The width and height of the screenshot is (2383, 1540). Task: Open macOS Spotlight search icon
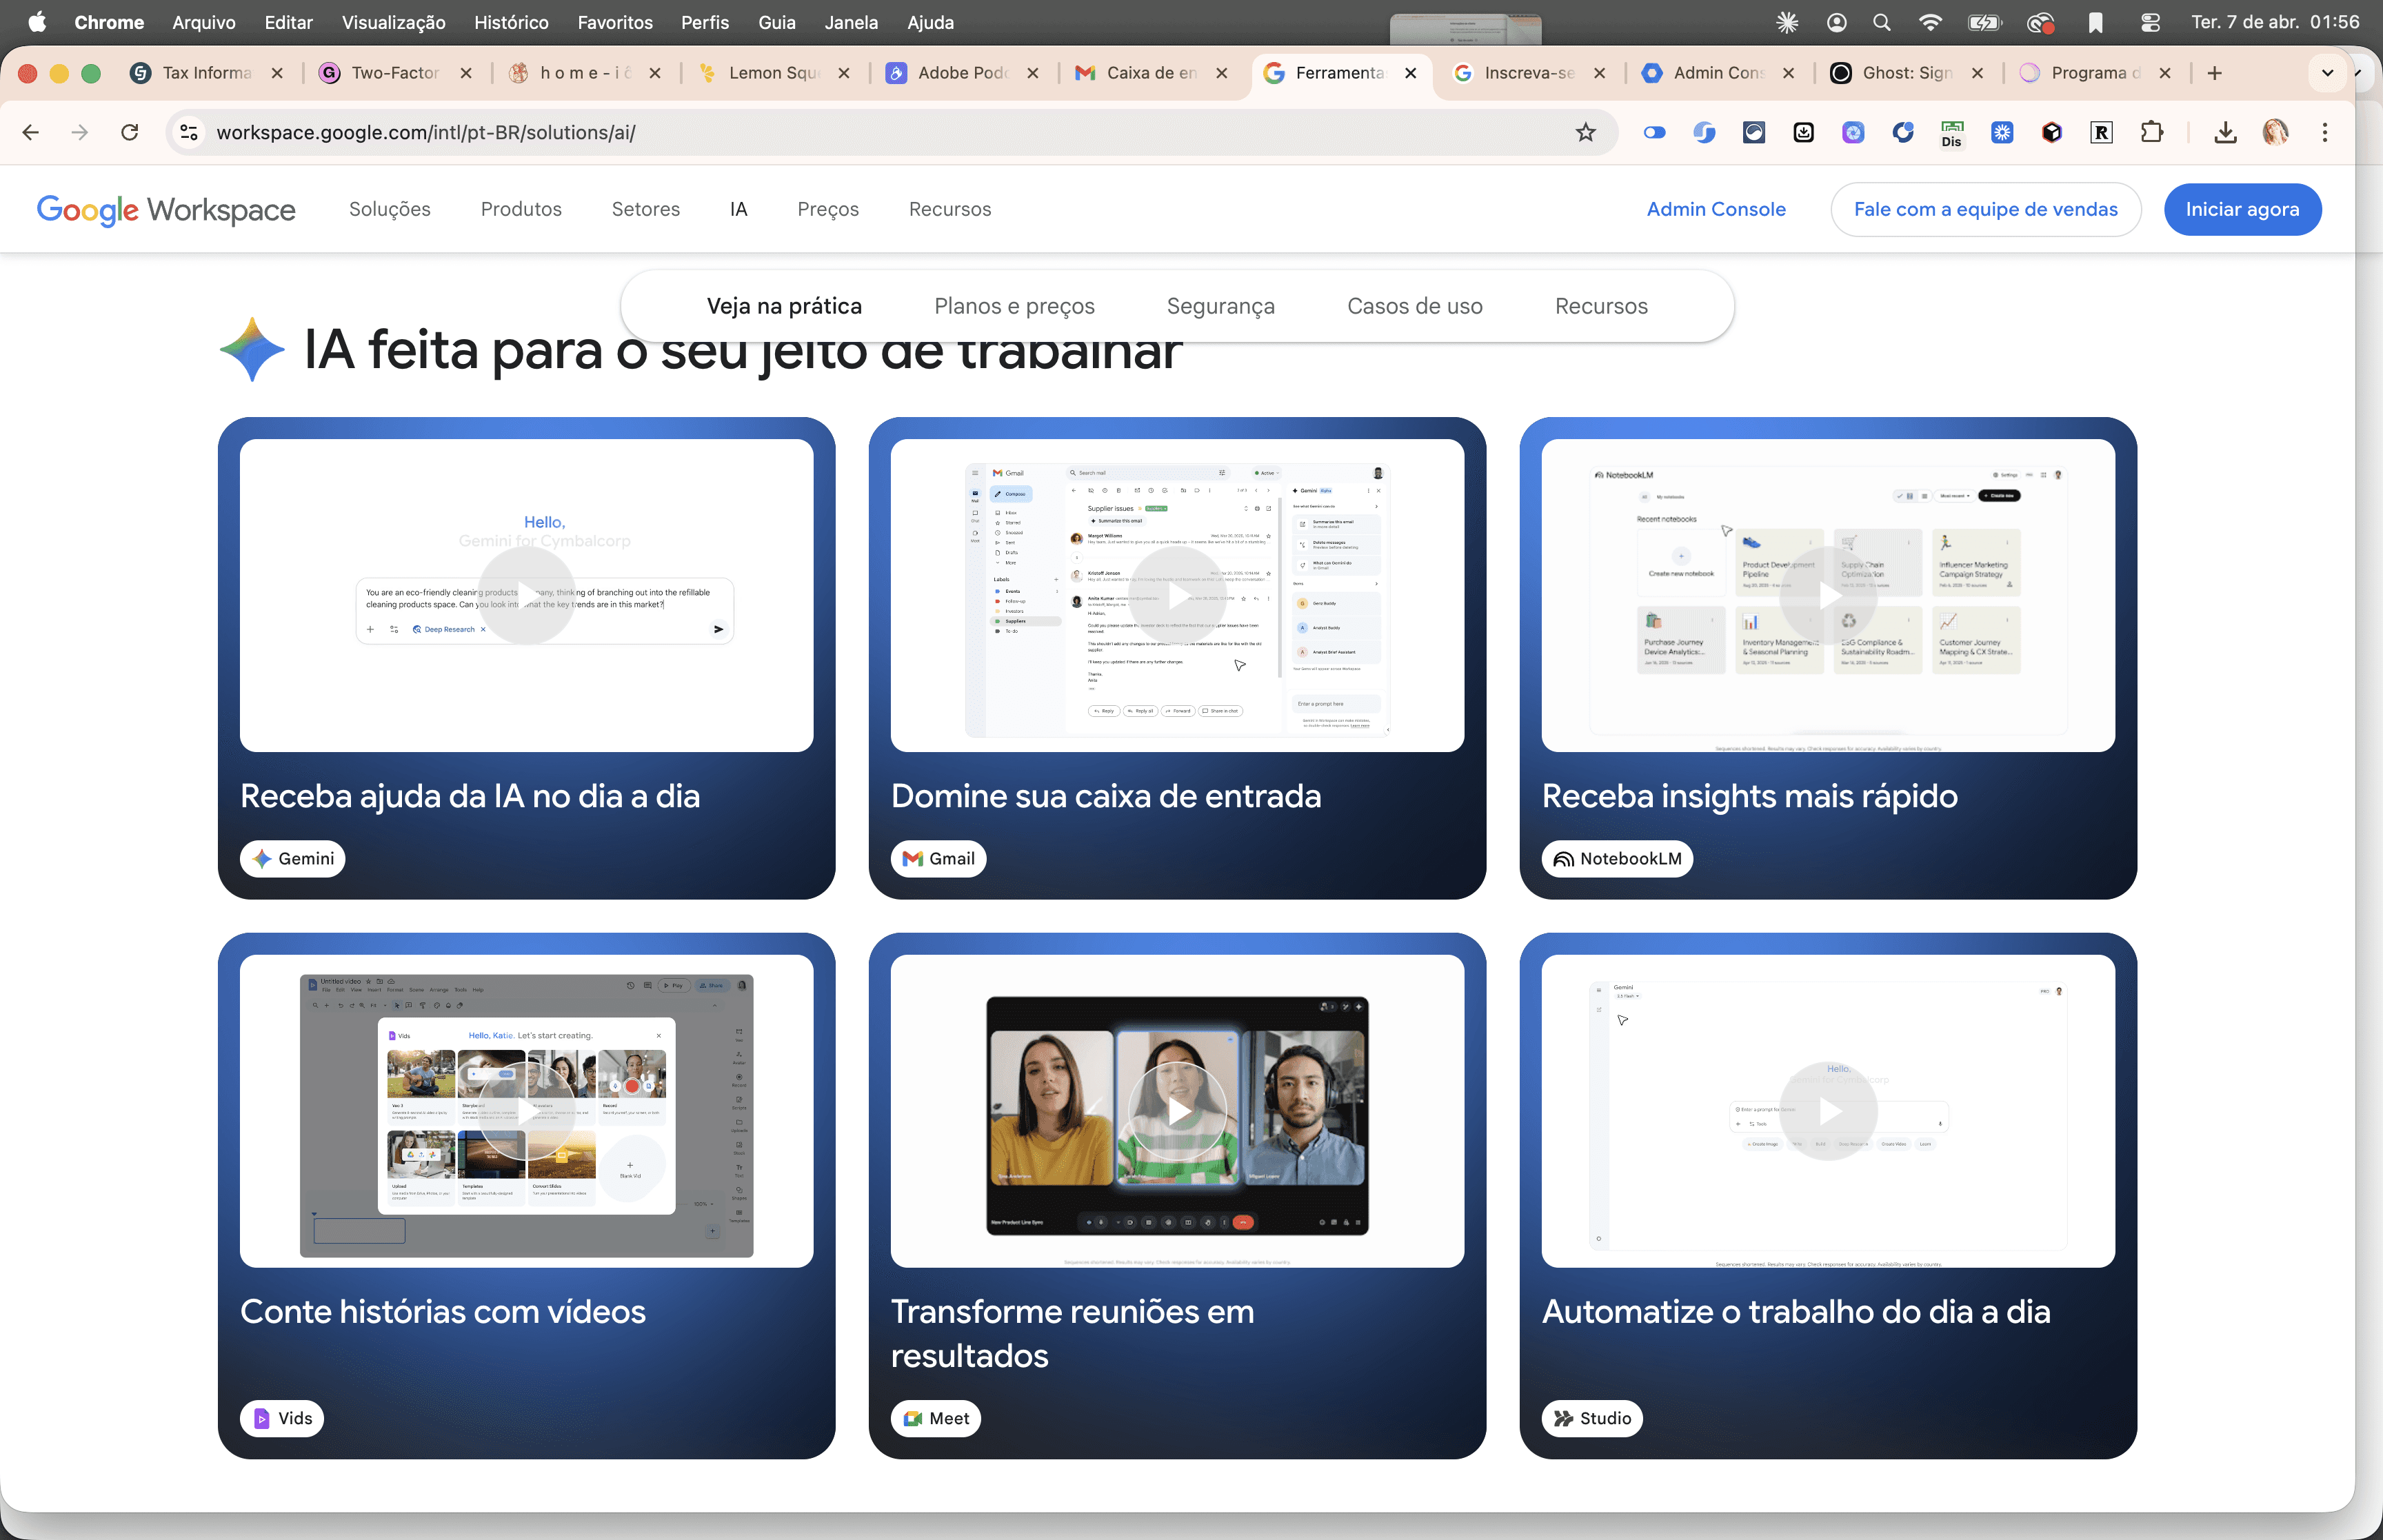click(1882, 22)
